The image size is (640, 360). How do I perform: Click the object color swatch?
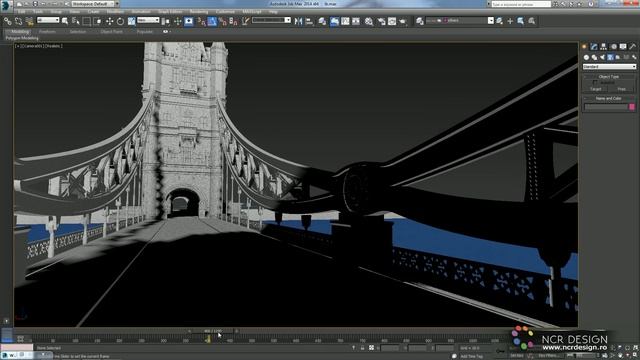(x=632, y=107)
